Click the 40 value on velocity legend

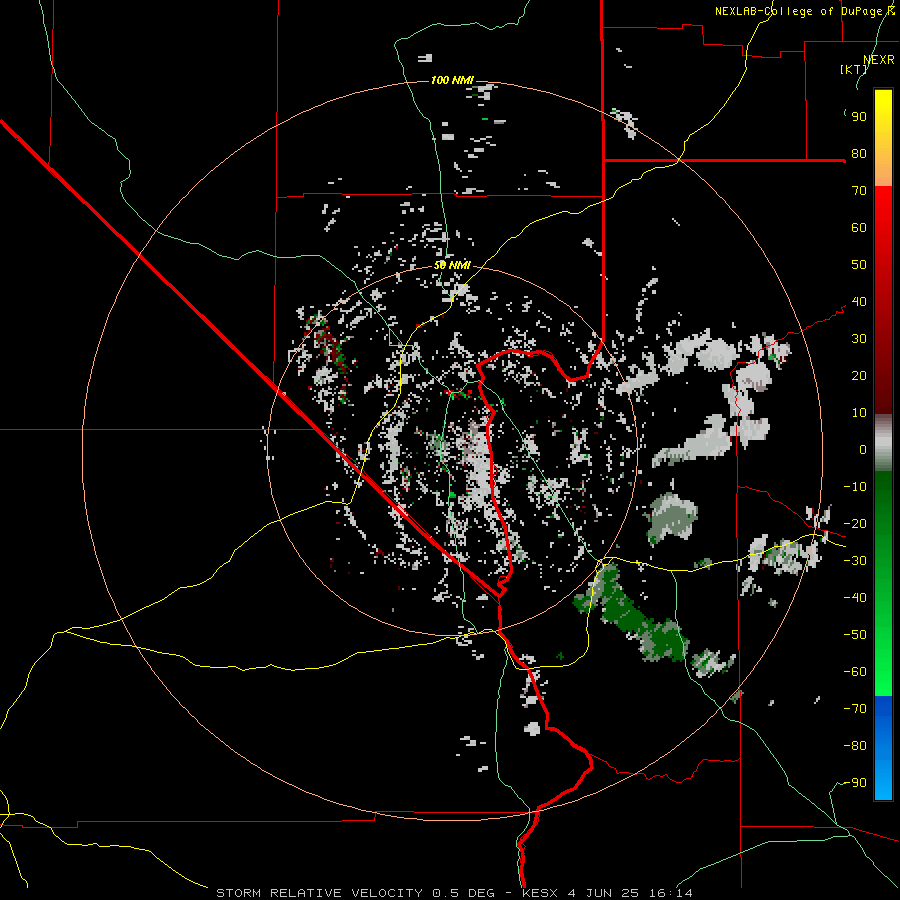coord(859,302)
